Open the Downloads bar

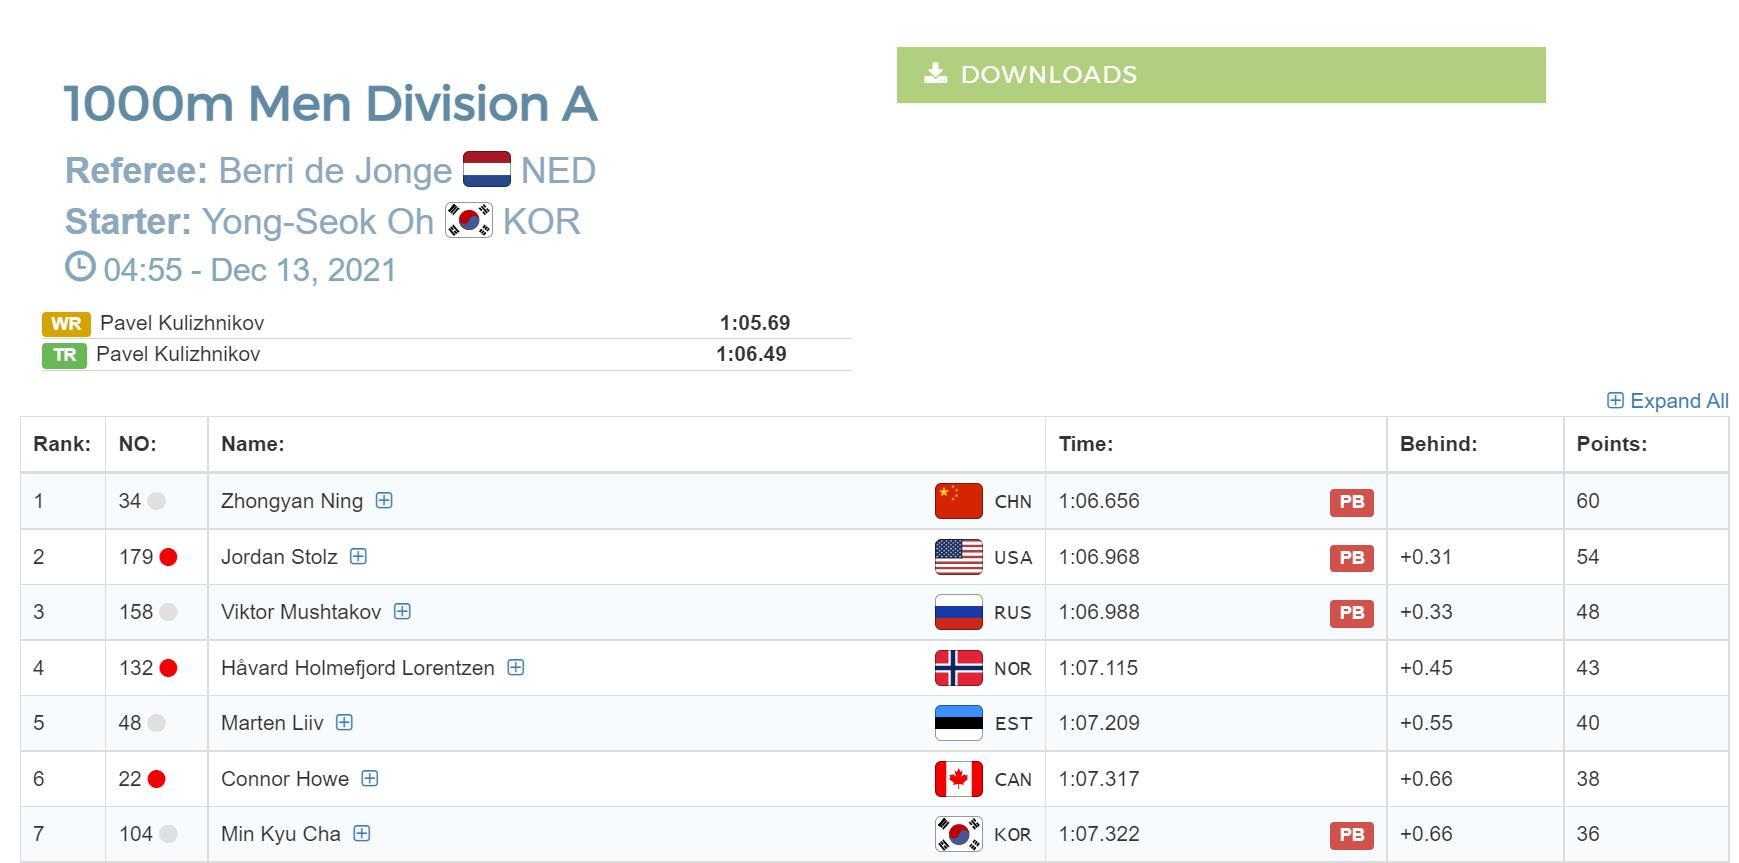(1220, 75)
